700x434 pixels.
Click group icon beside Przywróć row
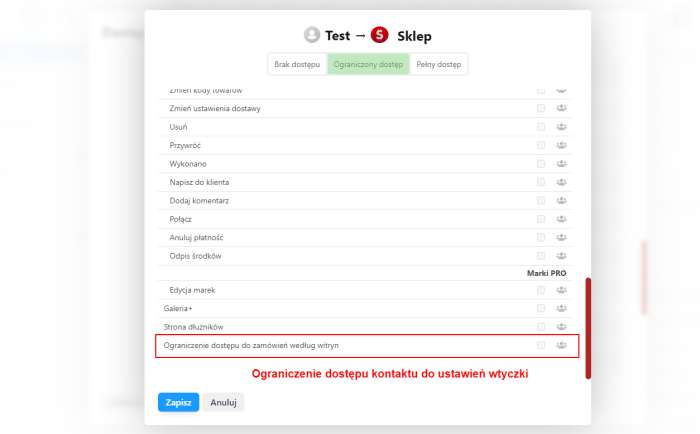(x=561, y=145)
